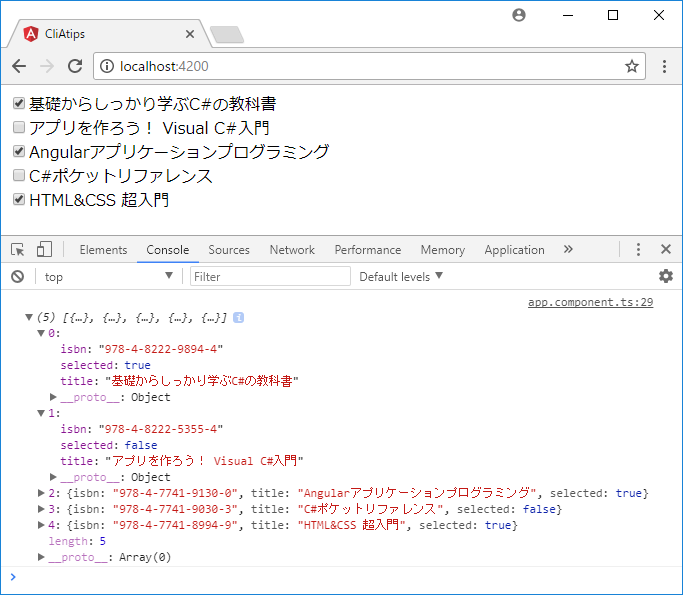Open source link app.component.ts:29
The height and width of the screenshot is (595, 683).
pyautogui.click(x=590, y=302)
